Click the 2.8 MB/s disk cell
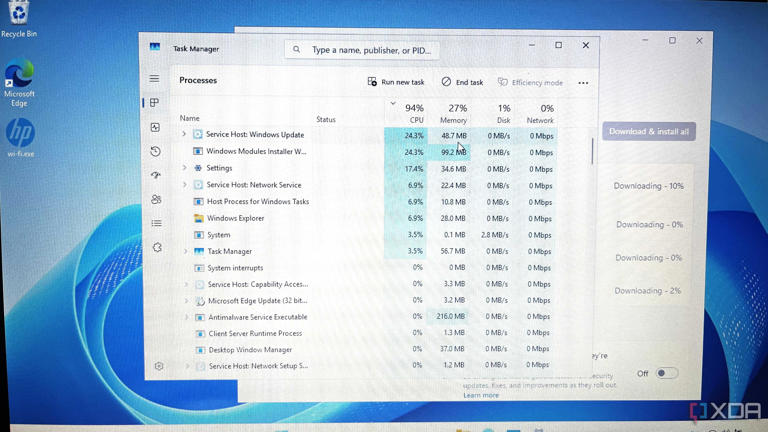This screenshot has width=768, height=432. pyautogui.click(x=494, y=235)
